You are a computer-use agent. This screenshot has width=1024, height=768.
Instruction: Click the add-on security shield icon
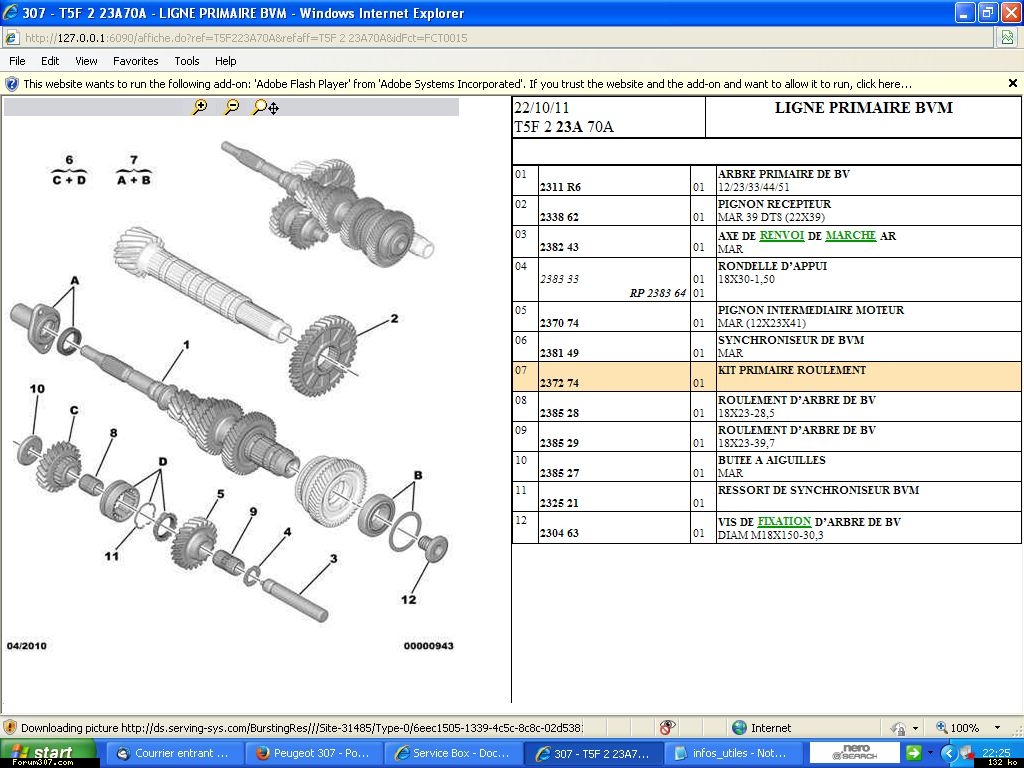pos(11,84)
